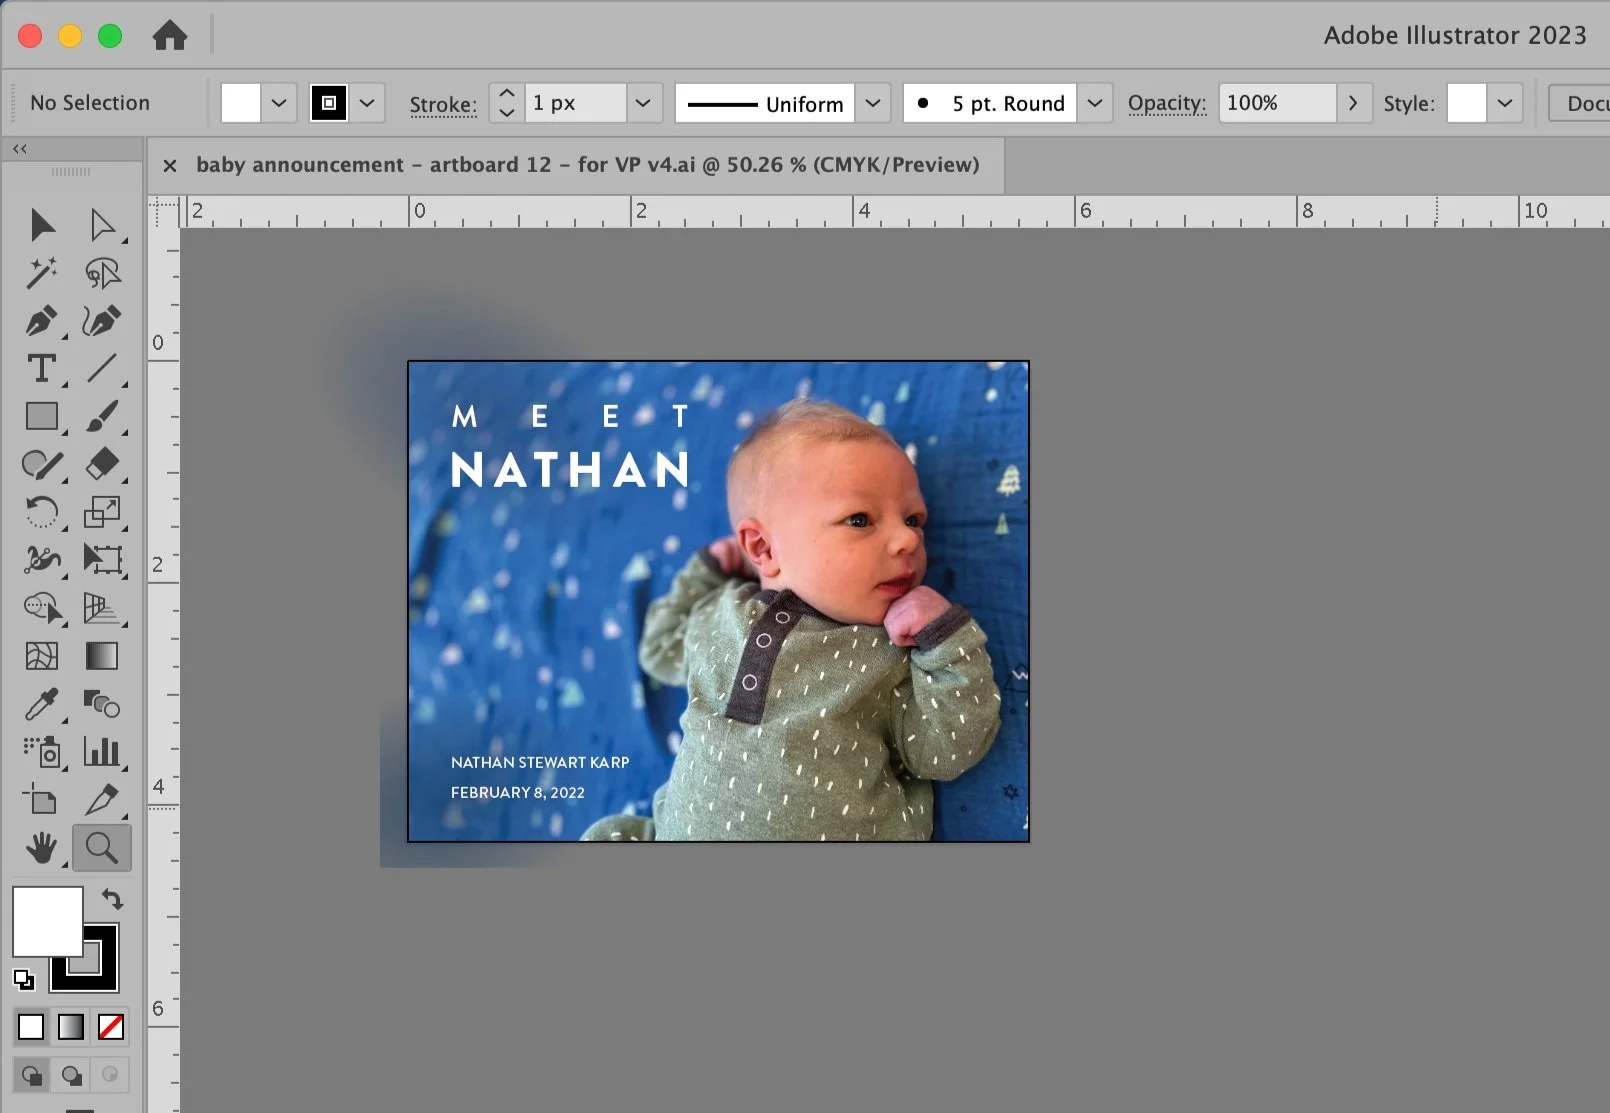Pick the Width/Warp tool
This screenshot has width=1610, height=1113.
pos(42,559)
